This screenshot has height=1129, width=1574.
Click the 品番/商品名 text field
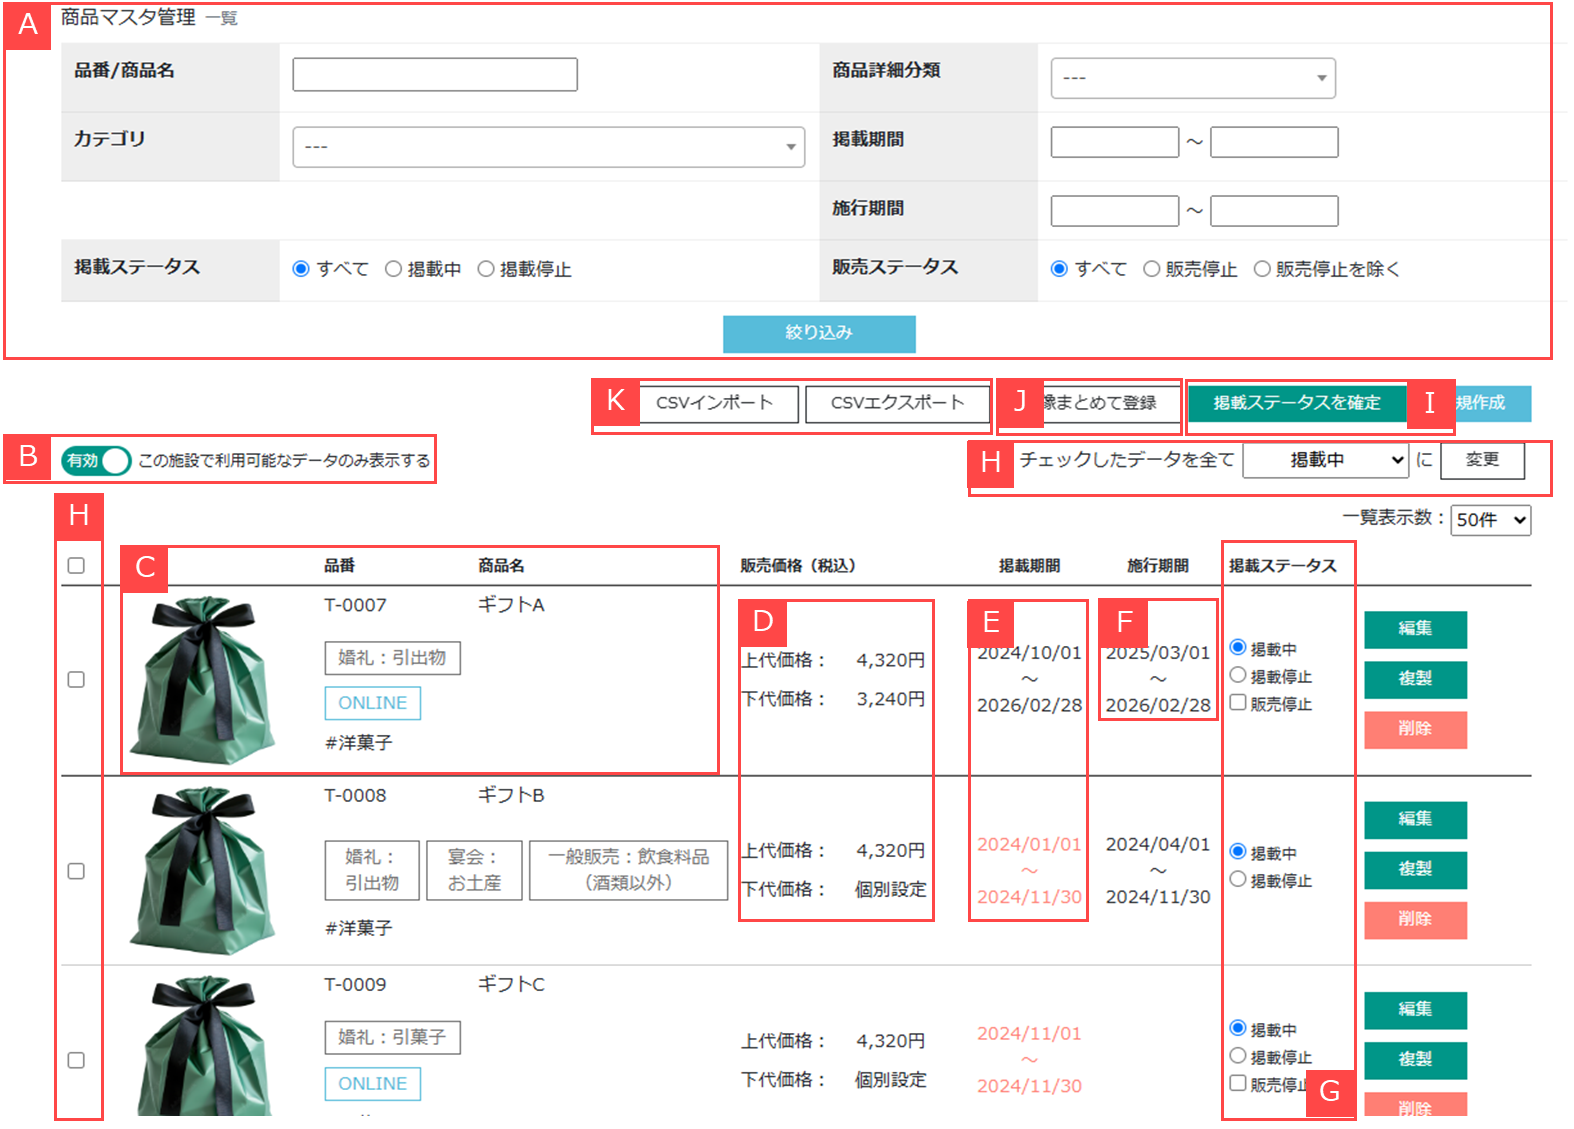(434, 74)
